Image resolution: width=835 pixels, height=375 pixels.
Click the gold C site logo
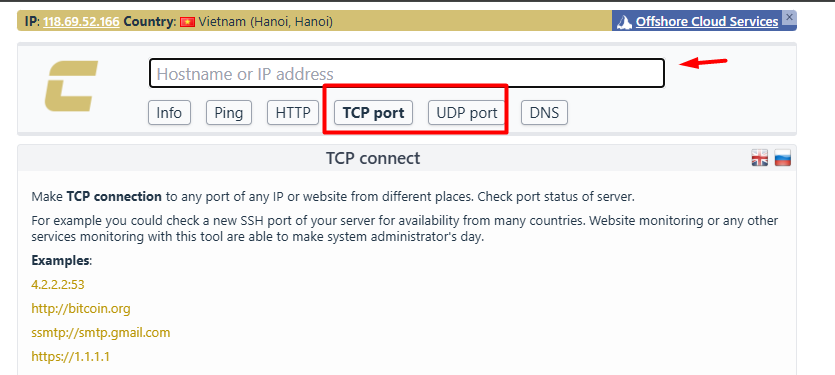pos(71,86)
